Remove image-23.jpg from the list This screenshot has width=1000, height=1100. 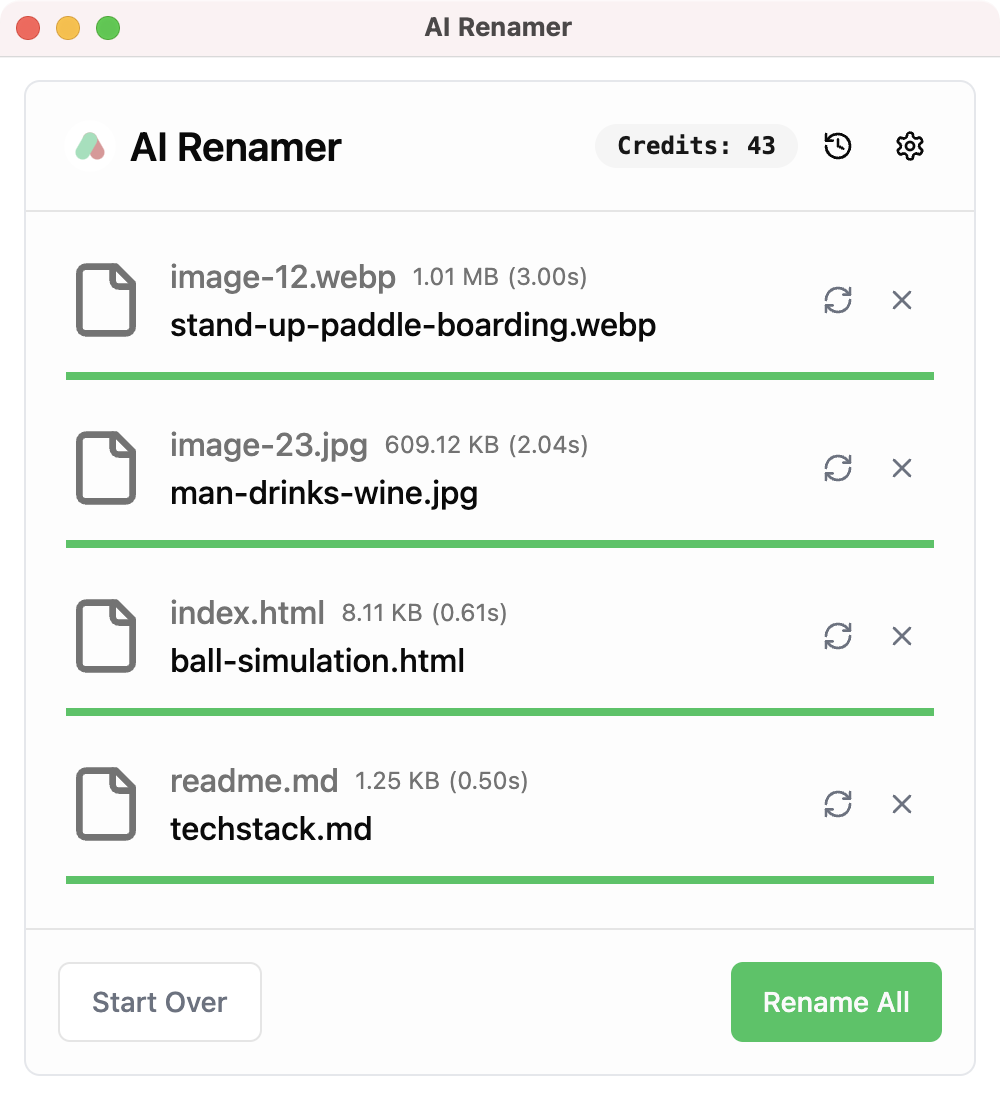coord(902,468)
